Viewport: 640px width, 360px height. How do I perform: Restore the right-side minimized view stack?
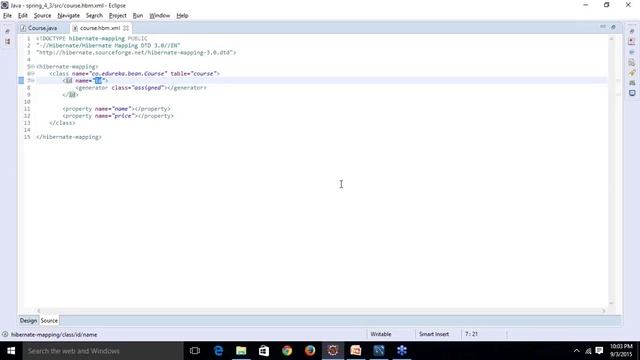point(632,31)
